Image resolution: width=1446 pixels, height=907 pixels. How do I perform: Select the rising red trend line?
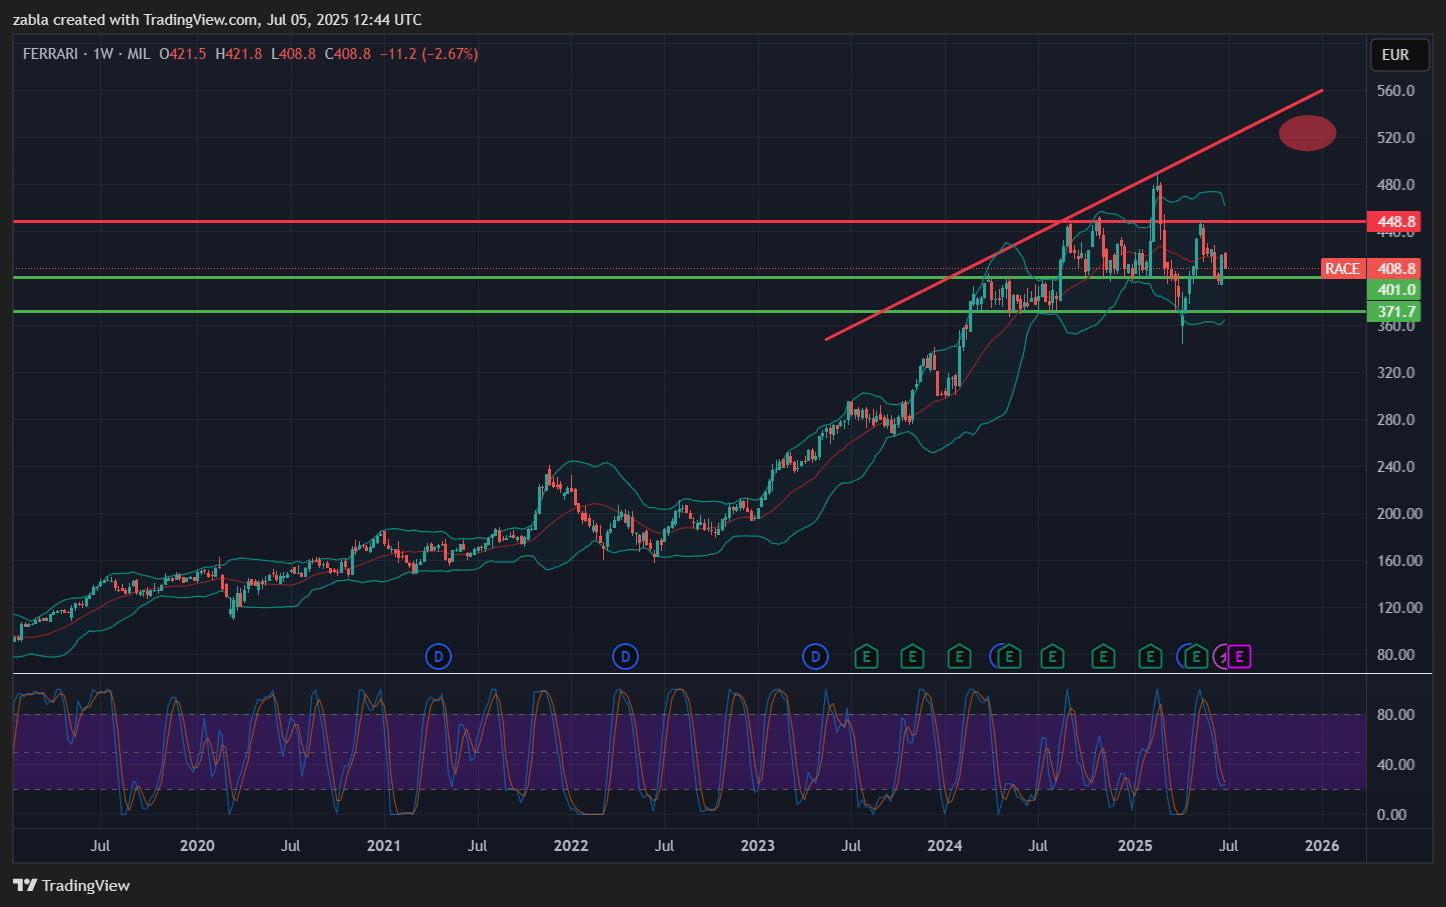coord(1073,215)
